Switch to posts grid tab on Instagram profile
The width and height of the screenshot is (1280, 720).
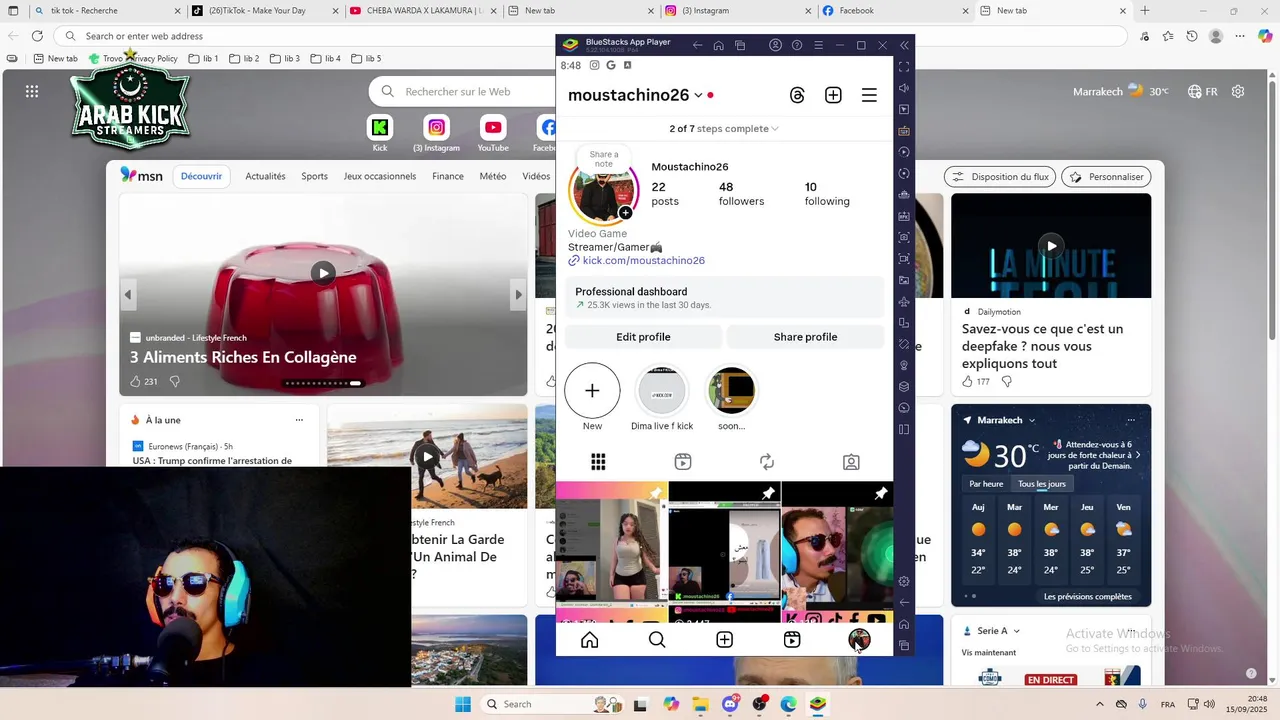[598, 462]
